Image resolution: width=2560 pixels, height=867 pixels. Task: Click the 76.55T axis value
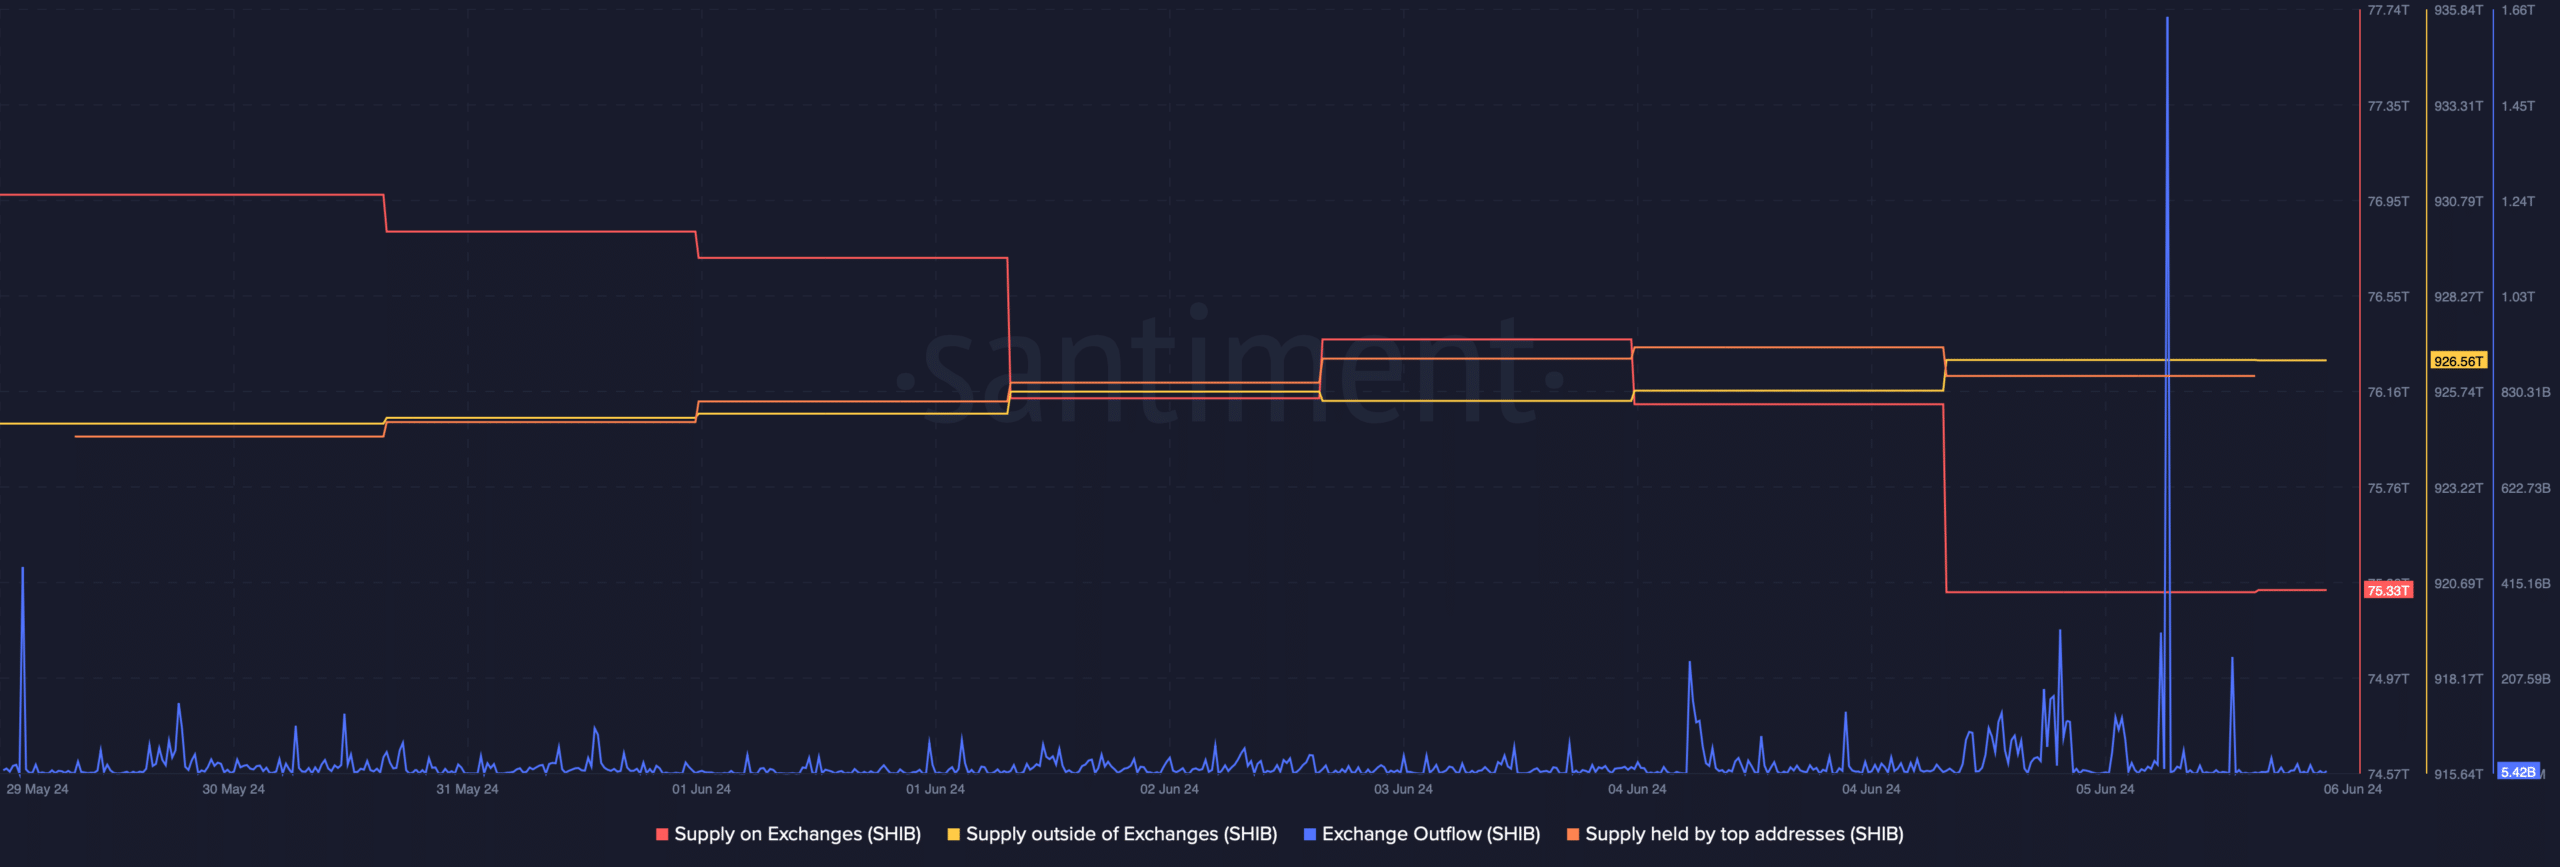coord(2388,297)
